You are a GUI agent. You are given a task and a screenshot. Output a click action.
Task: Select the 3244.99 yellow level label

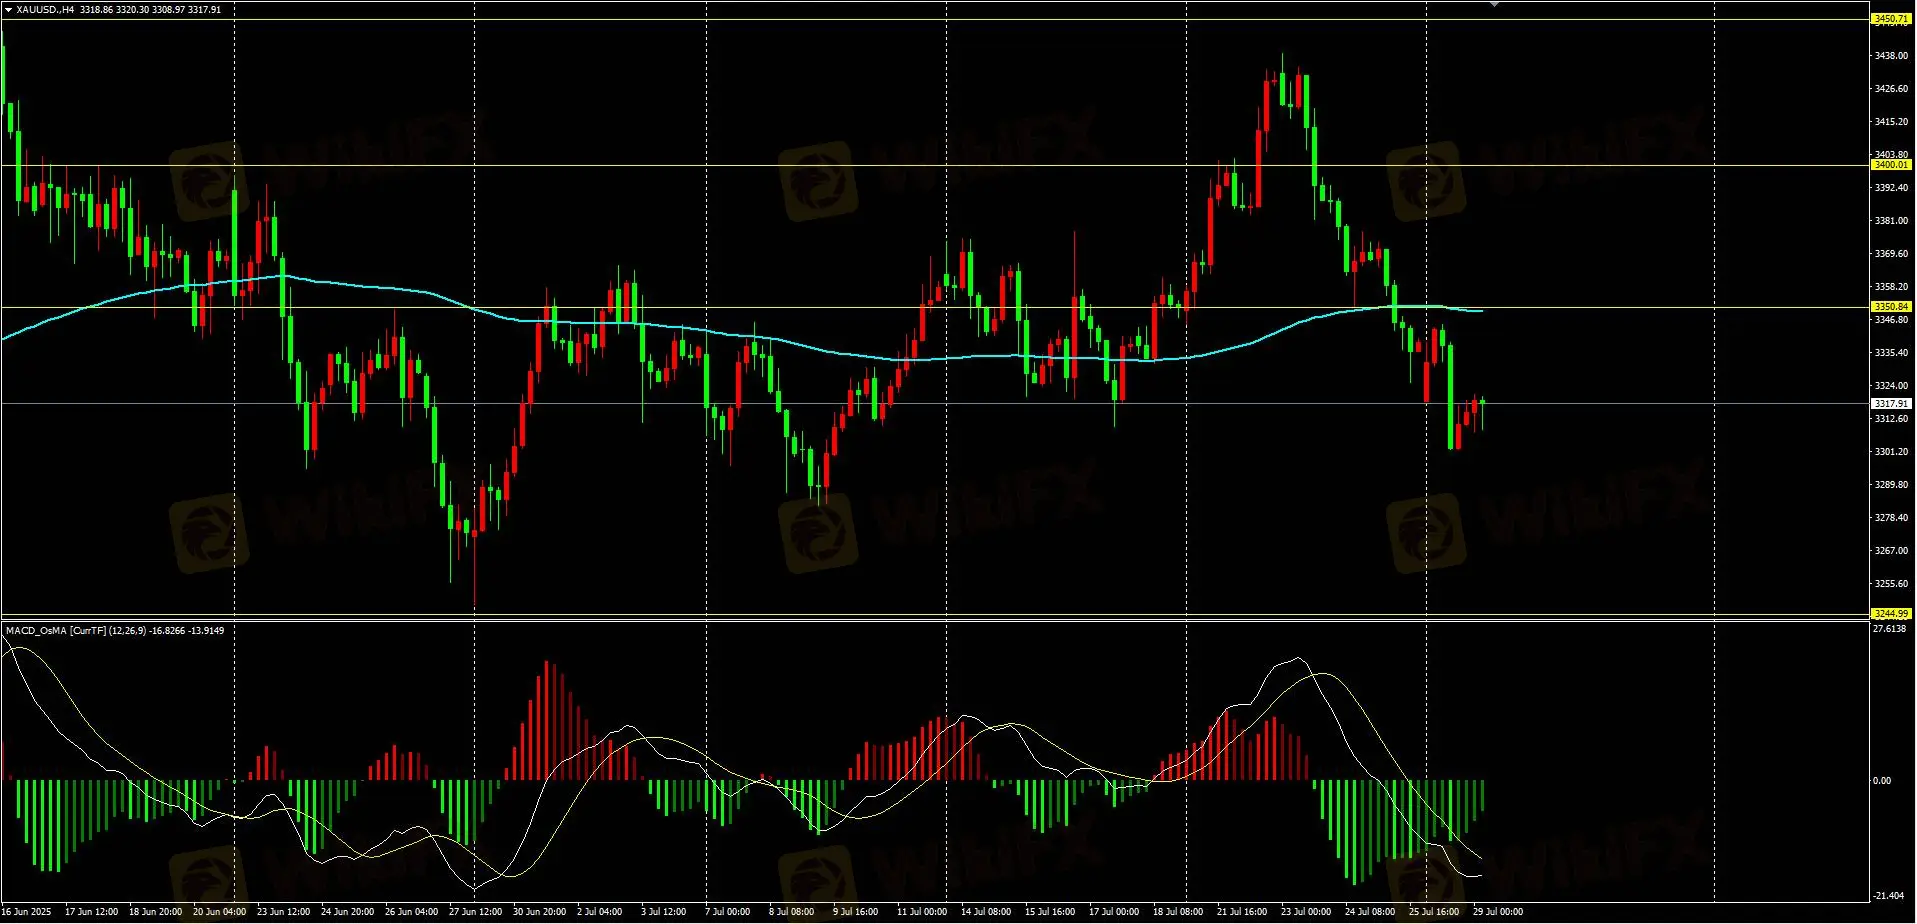1890,614
